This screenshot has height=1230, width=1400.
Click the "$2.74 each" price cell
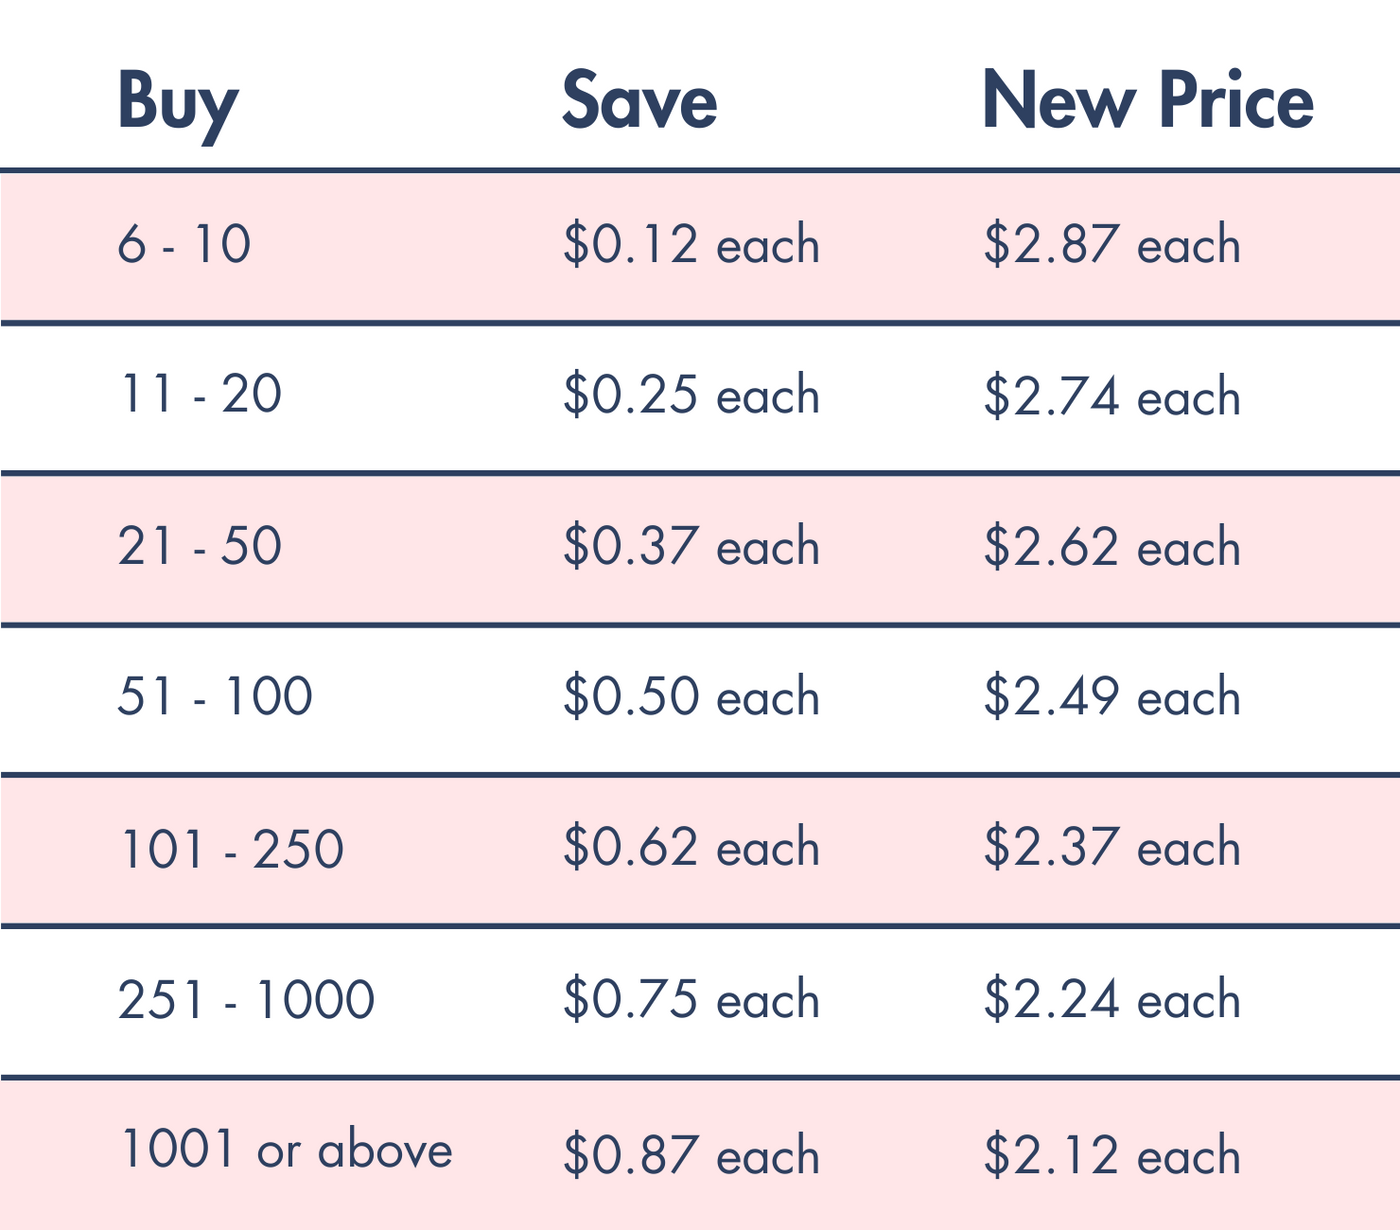click(1112, 396)
